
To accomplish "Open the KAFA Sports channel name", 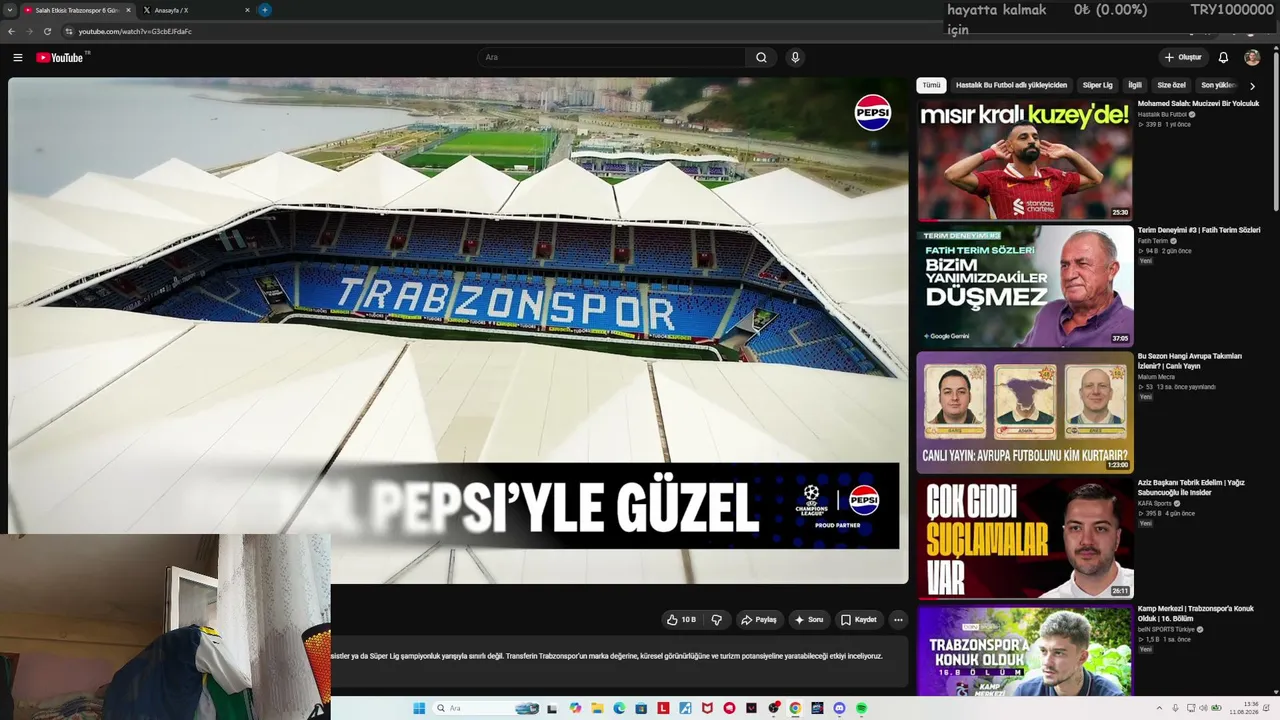I will pos(1155,504).
